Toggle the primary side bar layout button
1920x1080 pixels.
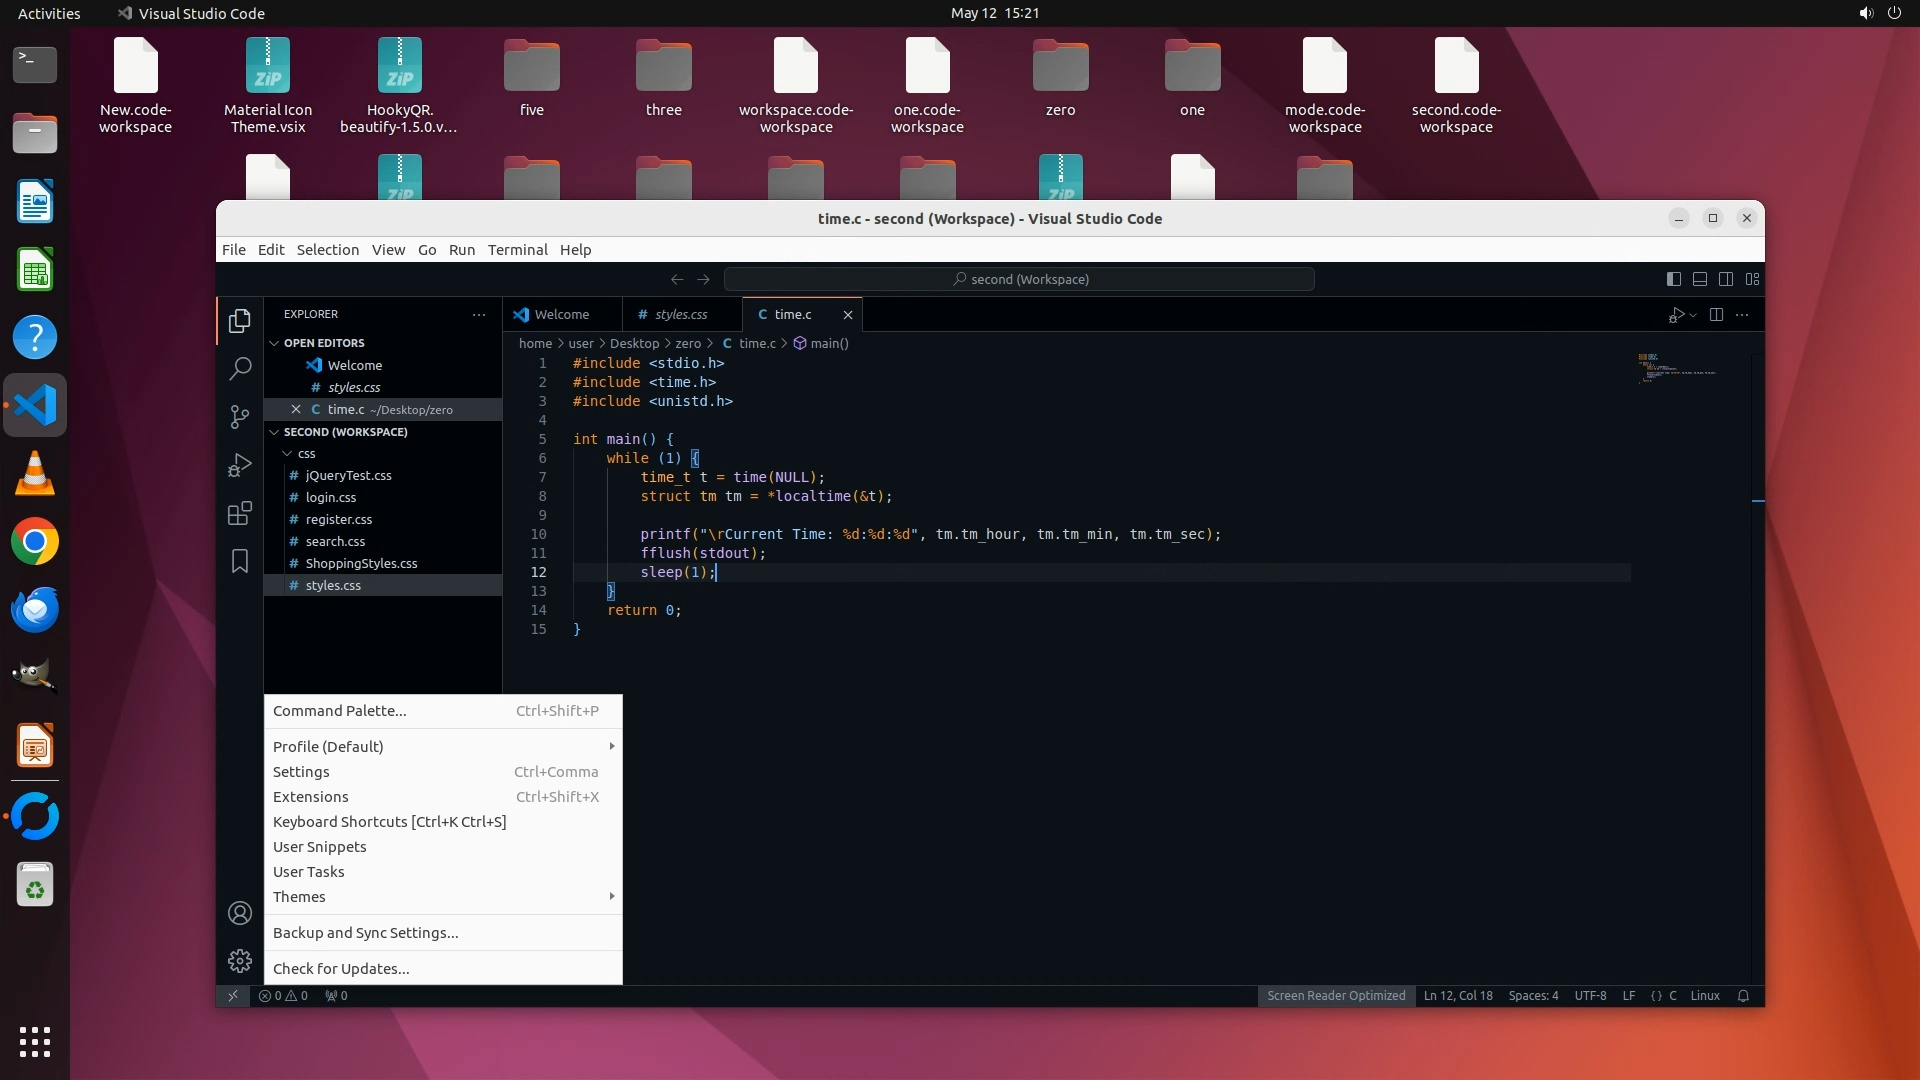(1673, 279)
